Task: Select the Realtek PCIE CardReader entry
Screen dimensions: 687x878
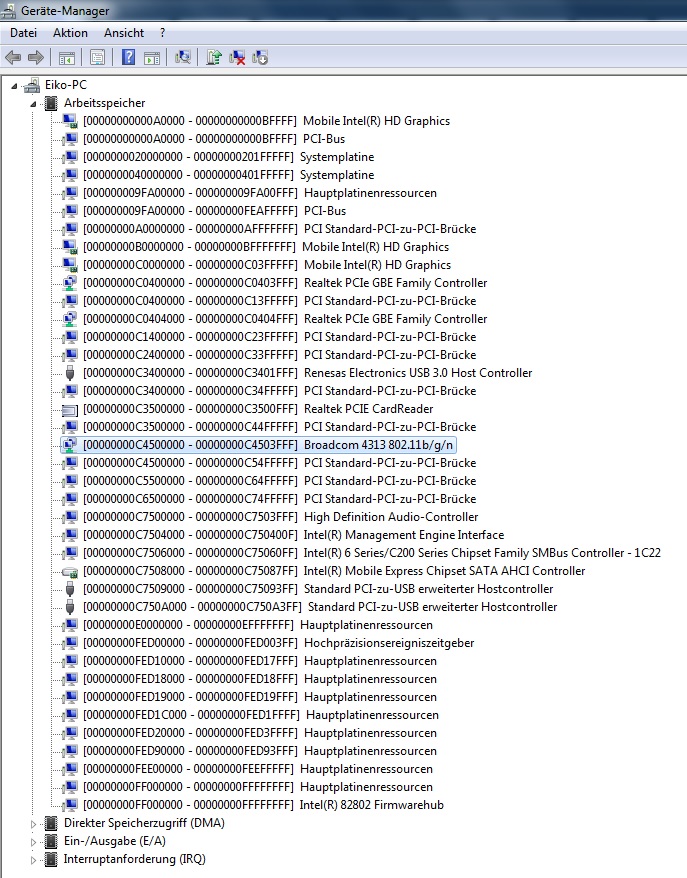Action: (x=258, y=409)
